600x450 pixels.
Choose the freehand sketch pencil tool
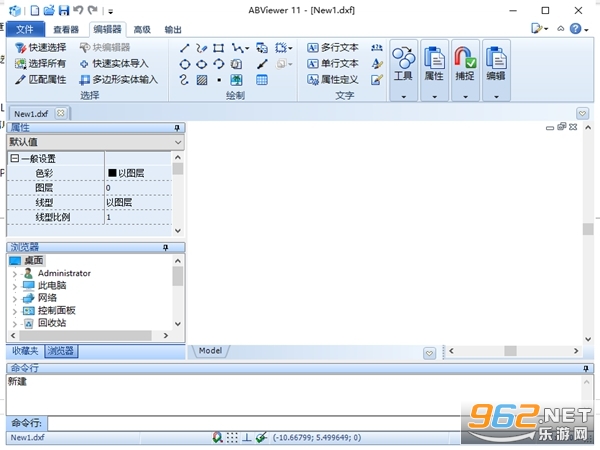coord(201,48)
